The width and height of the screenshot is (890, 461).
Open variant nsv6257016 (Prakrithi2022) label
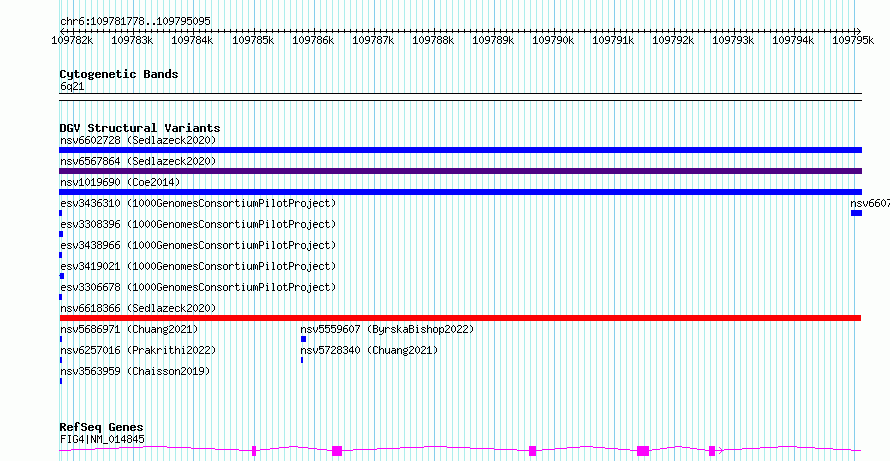tap(138, 350)
